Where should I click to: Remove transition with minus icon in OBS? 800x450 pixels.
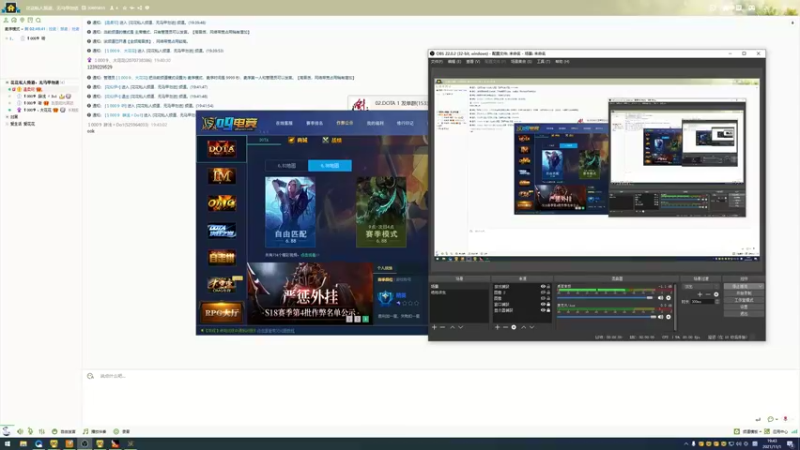(708, 294)
